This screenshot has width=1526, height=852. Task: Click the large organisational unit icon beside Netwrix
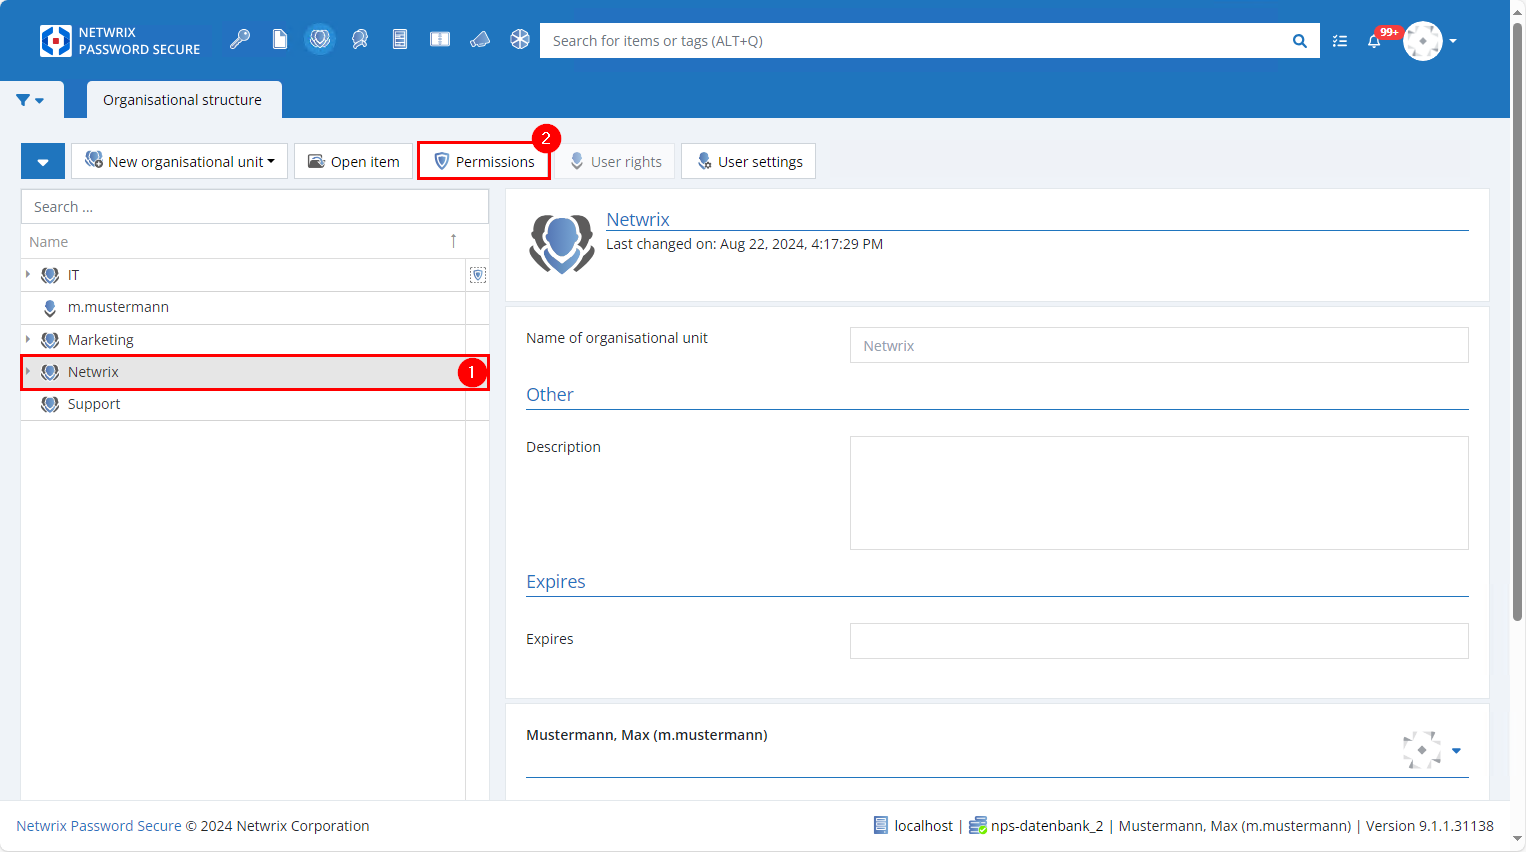(x=561, y=243)
